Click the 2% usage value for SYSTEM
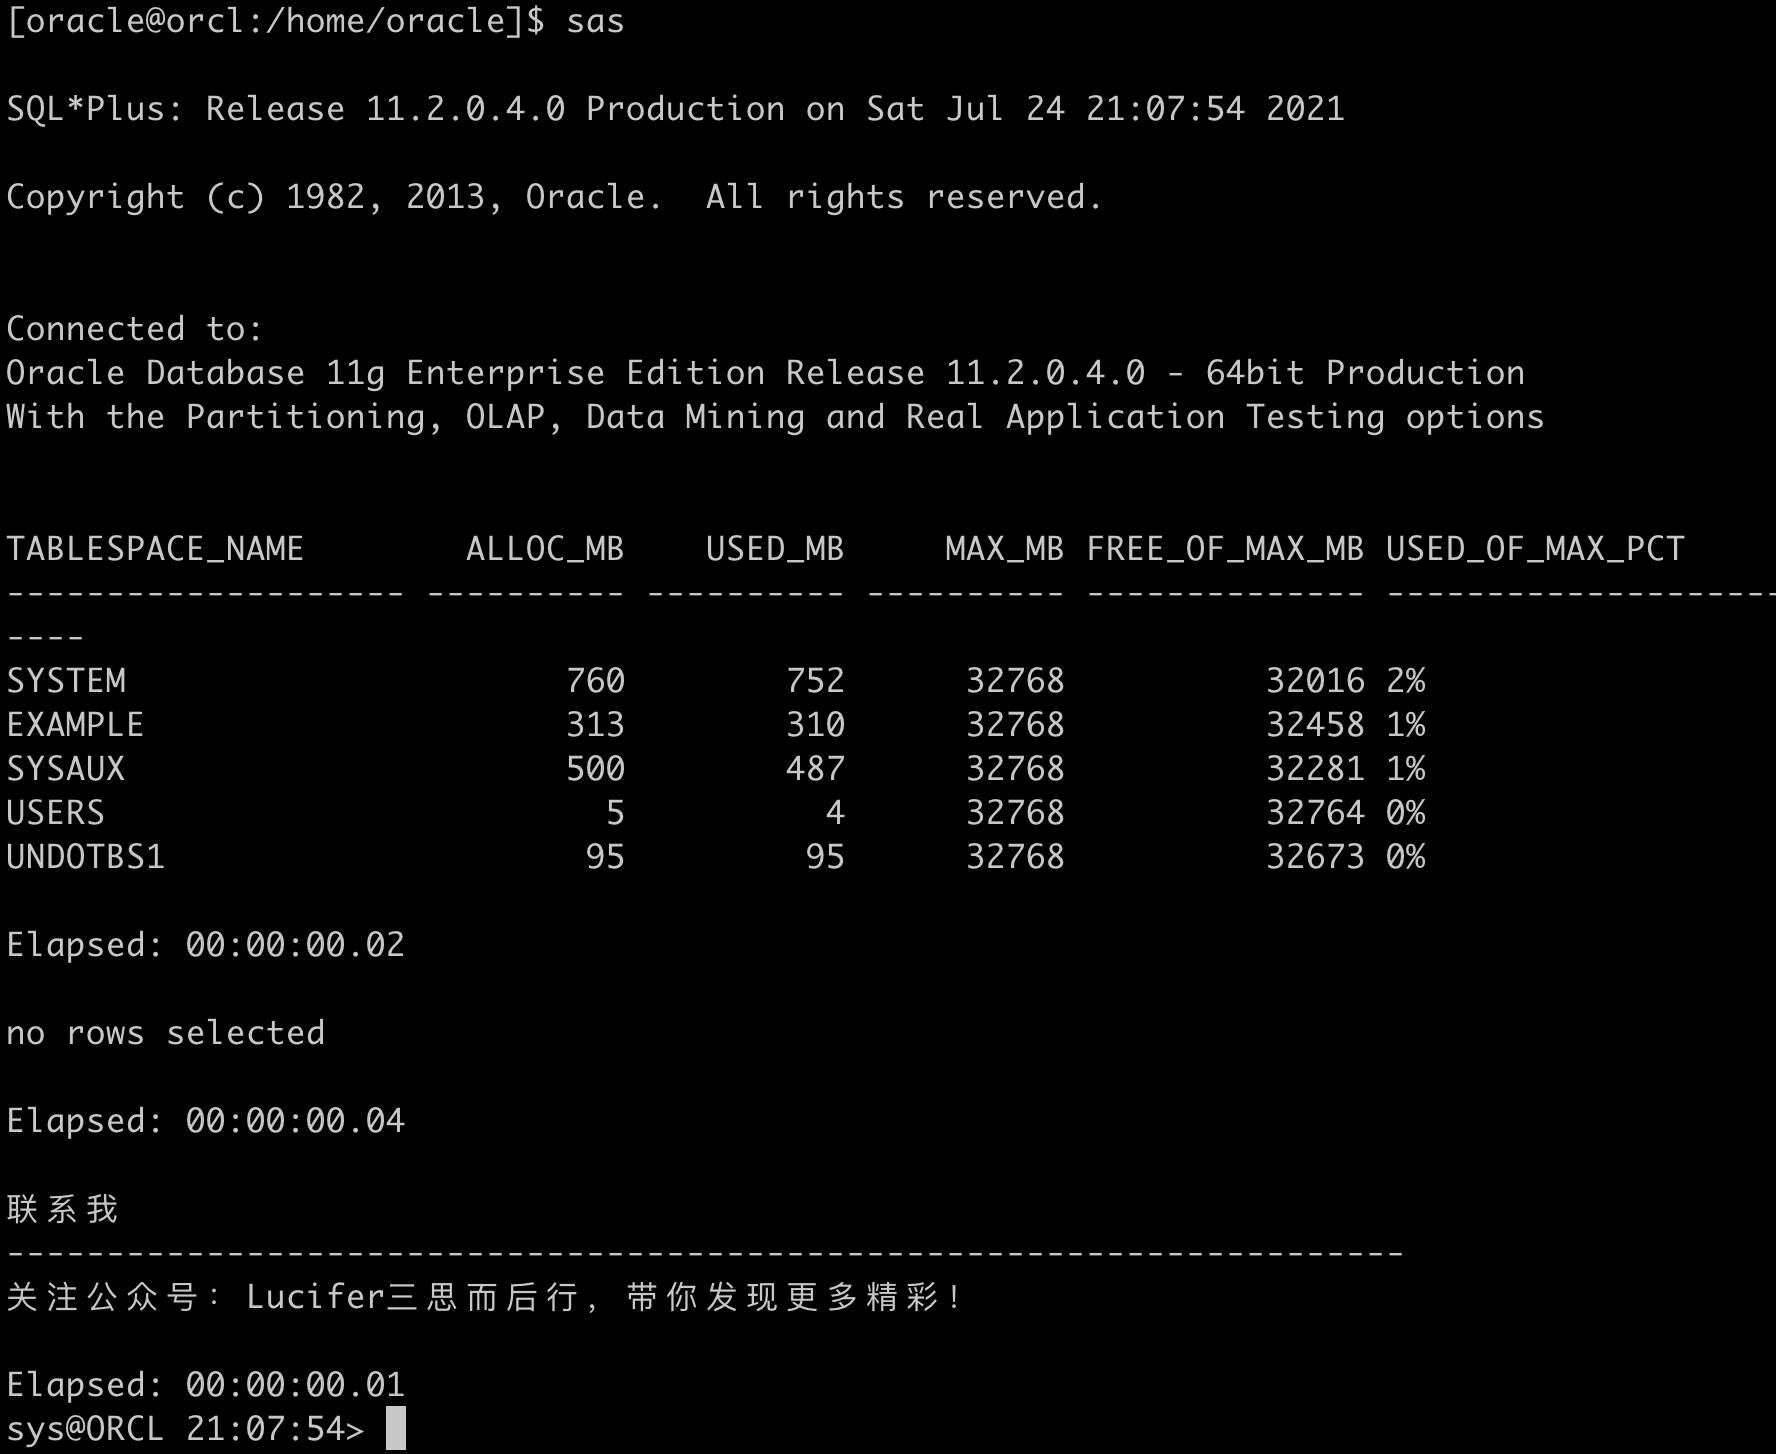Image resolution: width=1776 pixels, height=1454 pixels. (1406, 681)
